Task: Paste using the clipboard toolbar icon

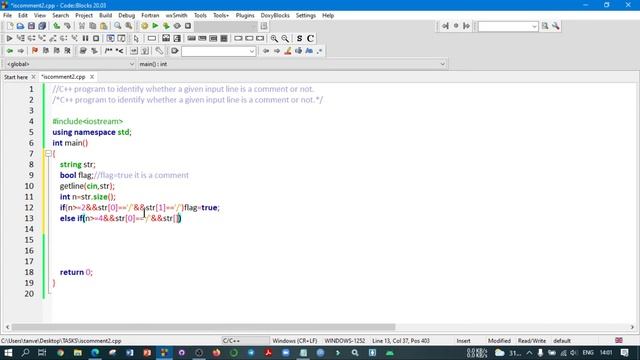Action: coord(104,26)
